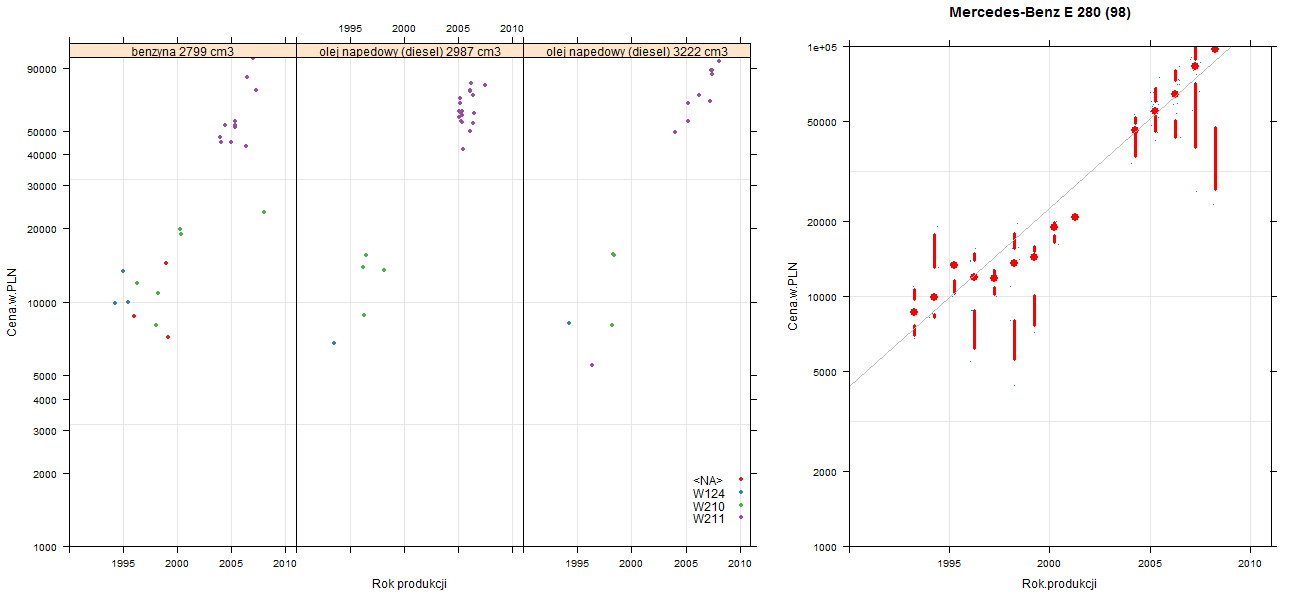The image size is (1300, 600).
Task: Click '2000' above the diesel 2987 panel
Action: click(x=404, y=29)
